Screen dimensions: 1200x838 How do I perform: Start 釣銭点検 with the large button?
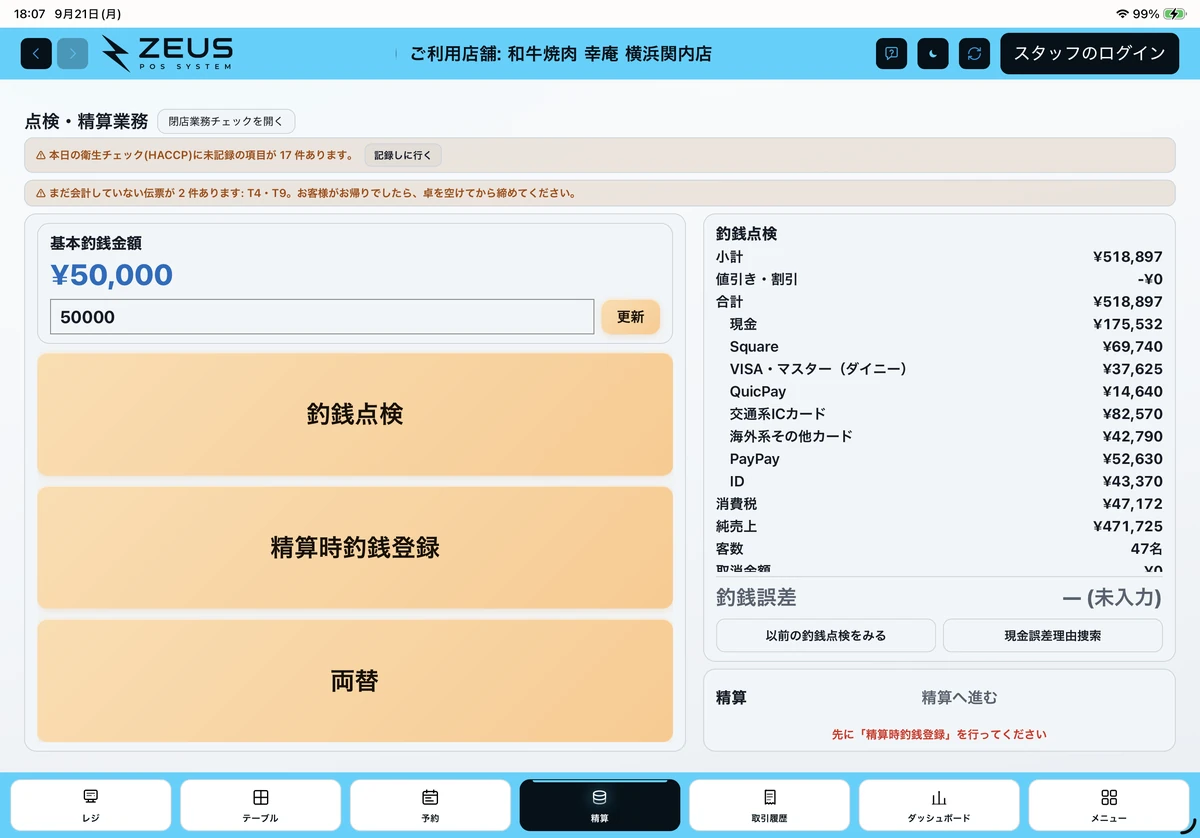coord(355,414)
